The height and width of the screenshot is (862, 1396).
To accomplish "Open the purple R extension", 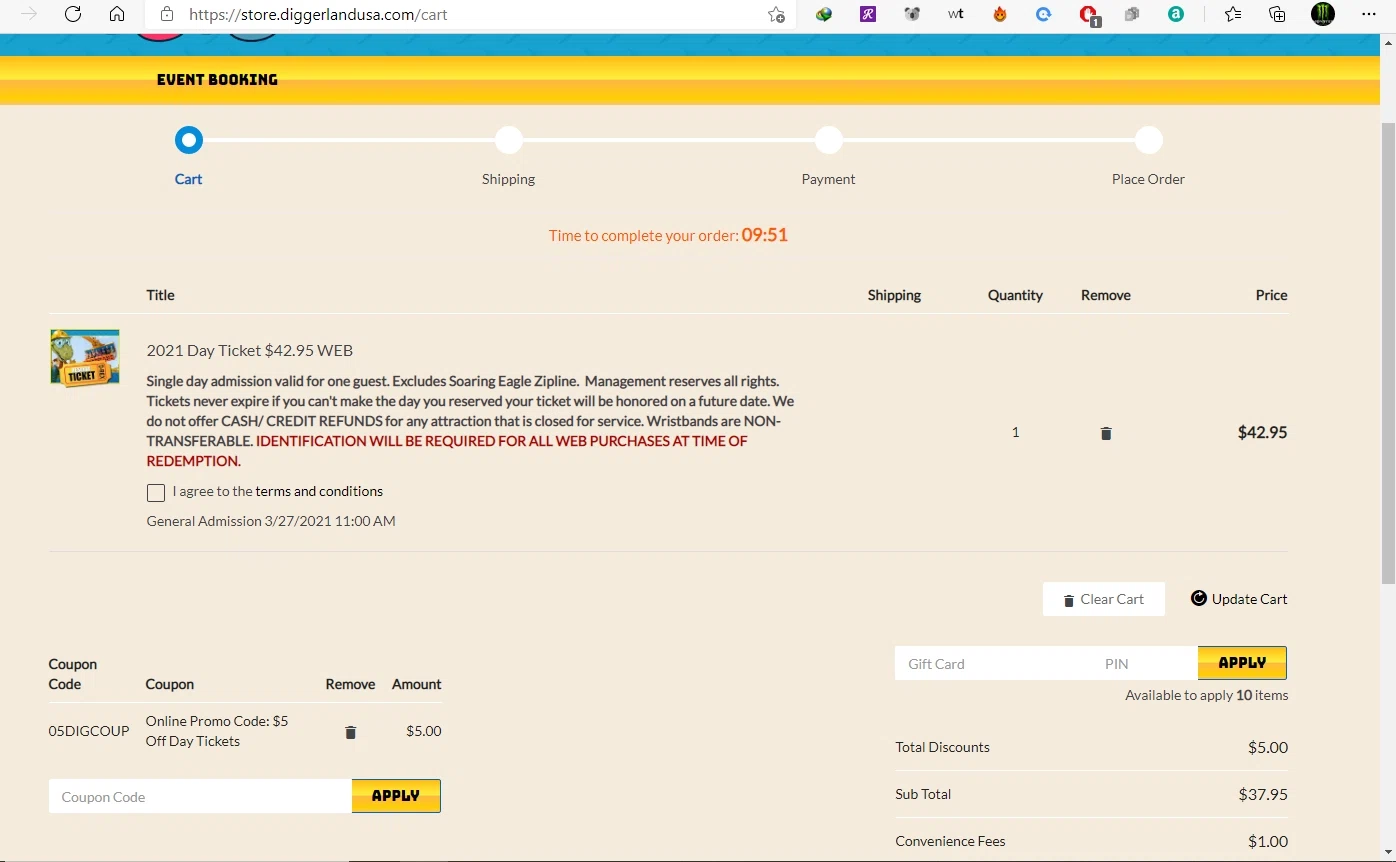I will click(868, 15).
